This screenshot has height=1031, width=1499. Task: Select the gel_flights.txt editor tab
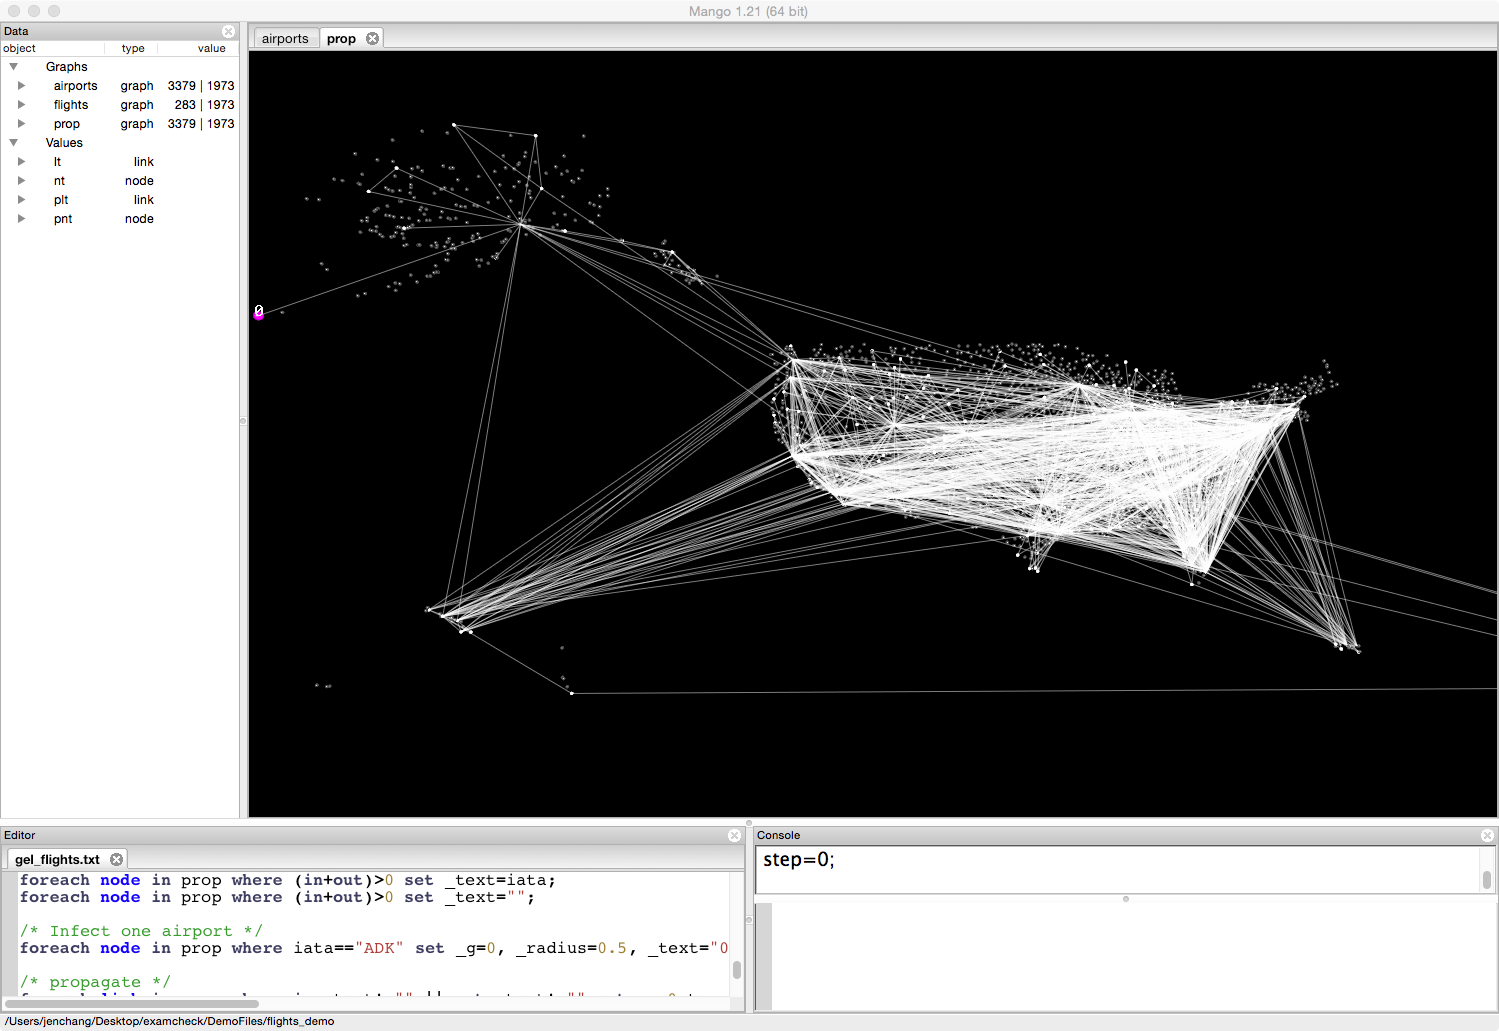(58, 860)
